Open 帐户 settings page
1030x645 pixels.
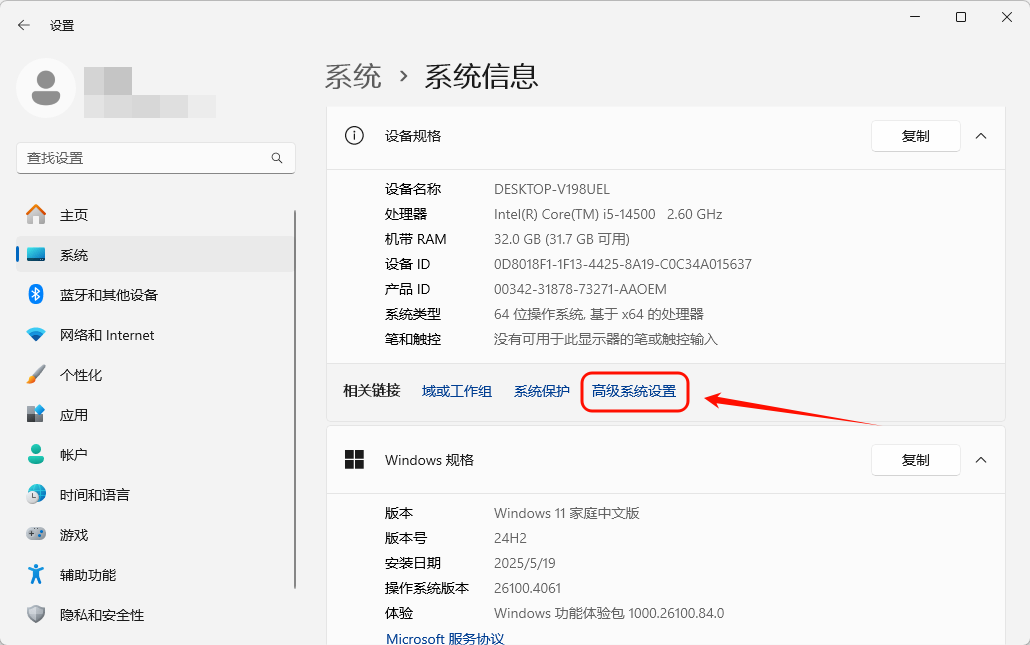coord(155,455)
